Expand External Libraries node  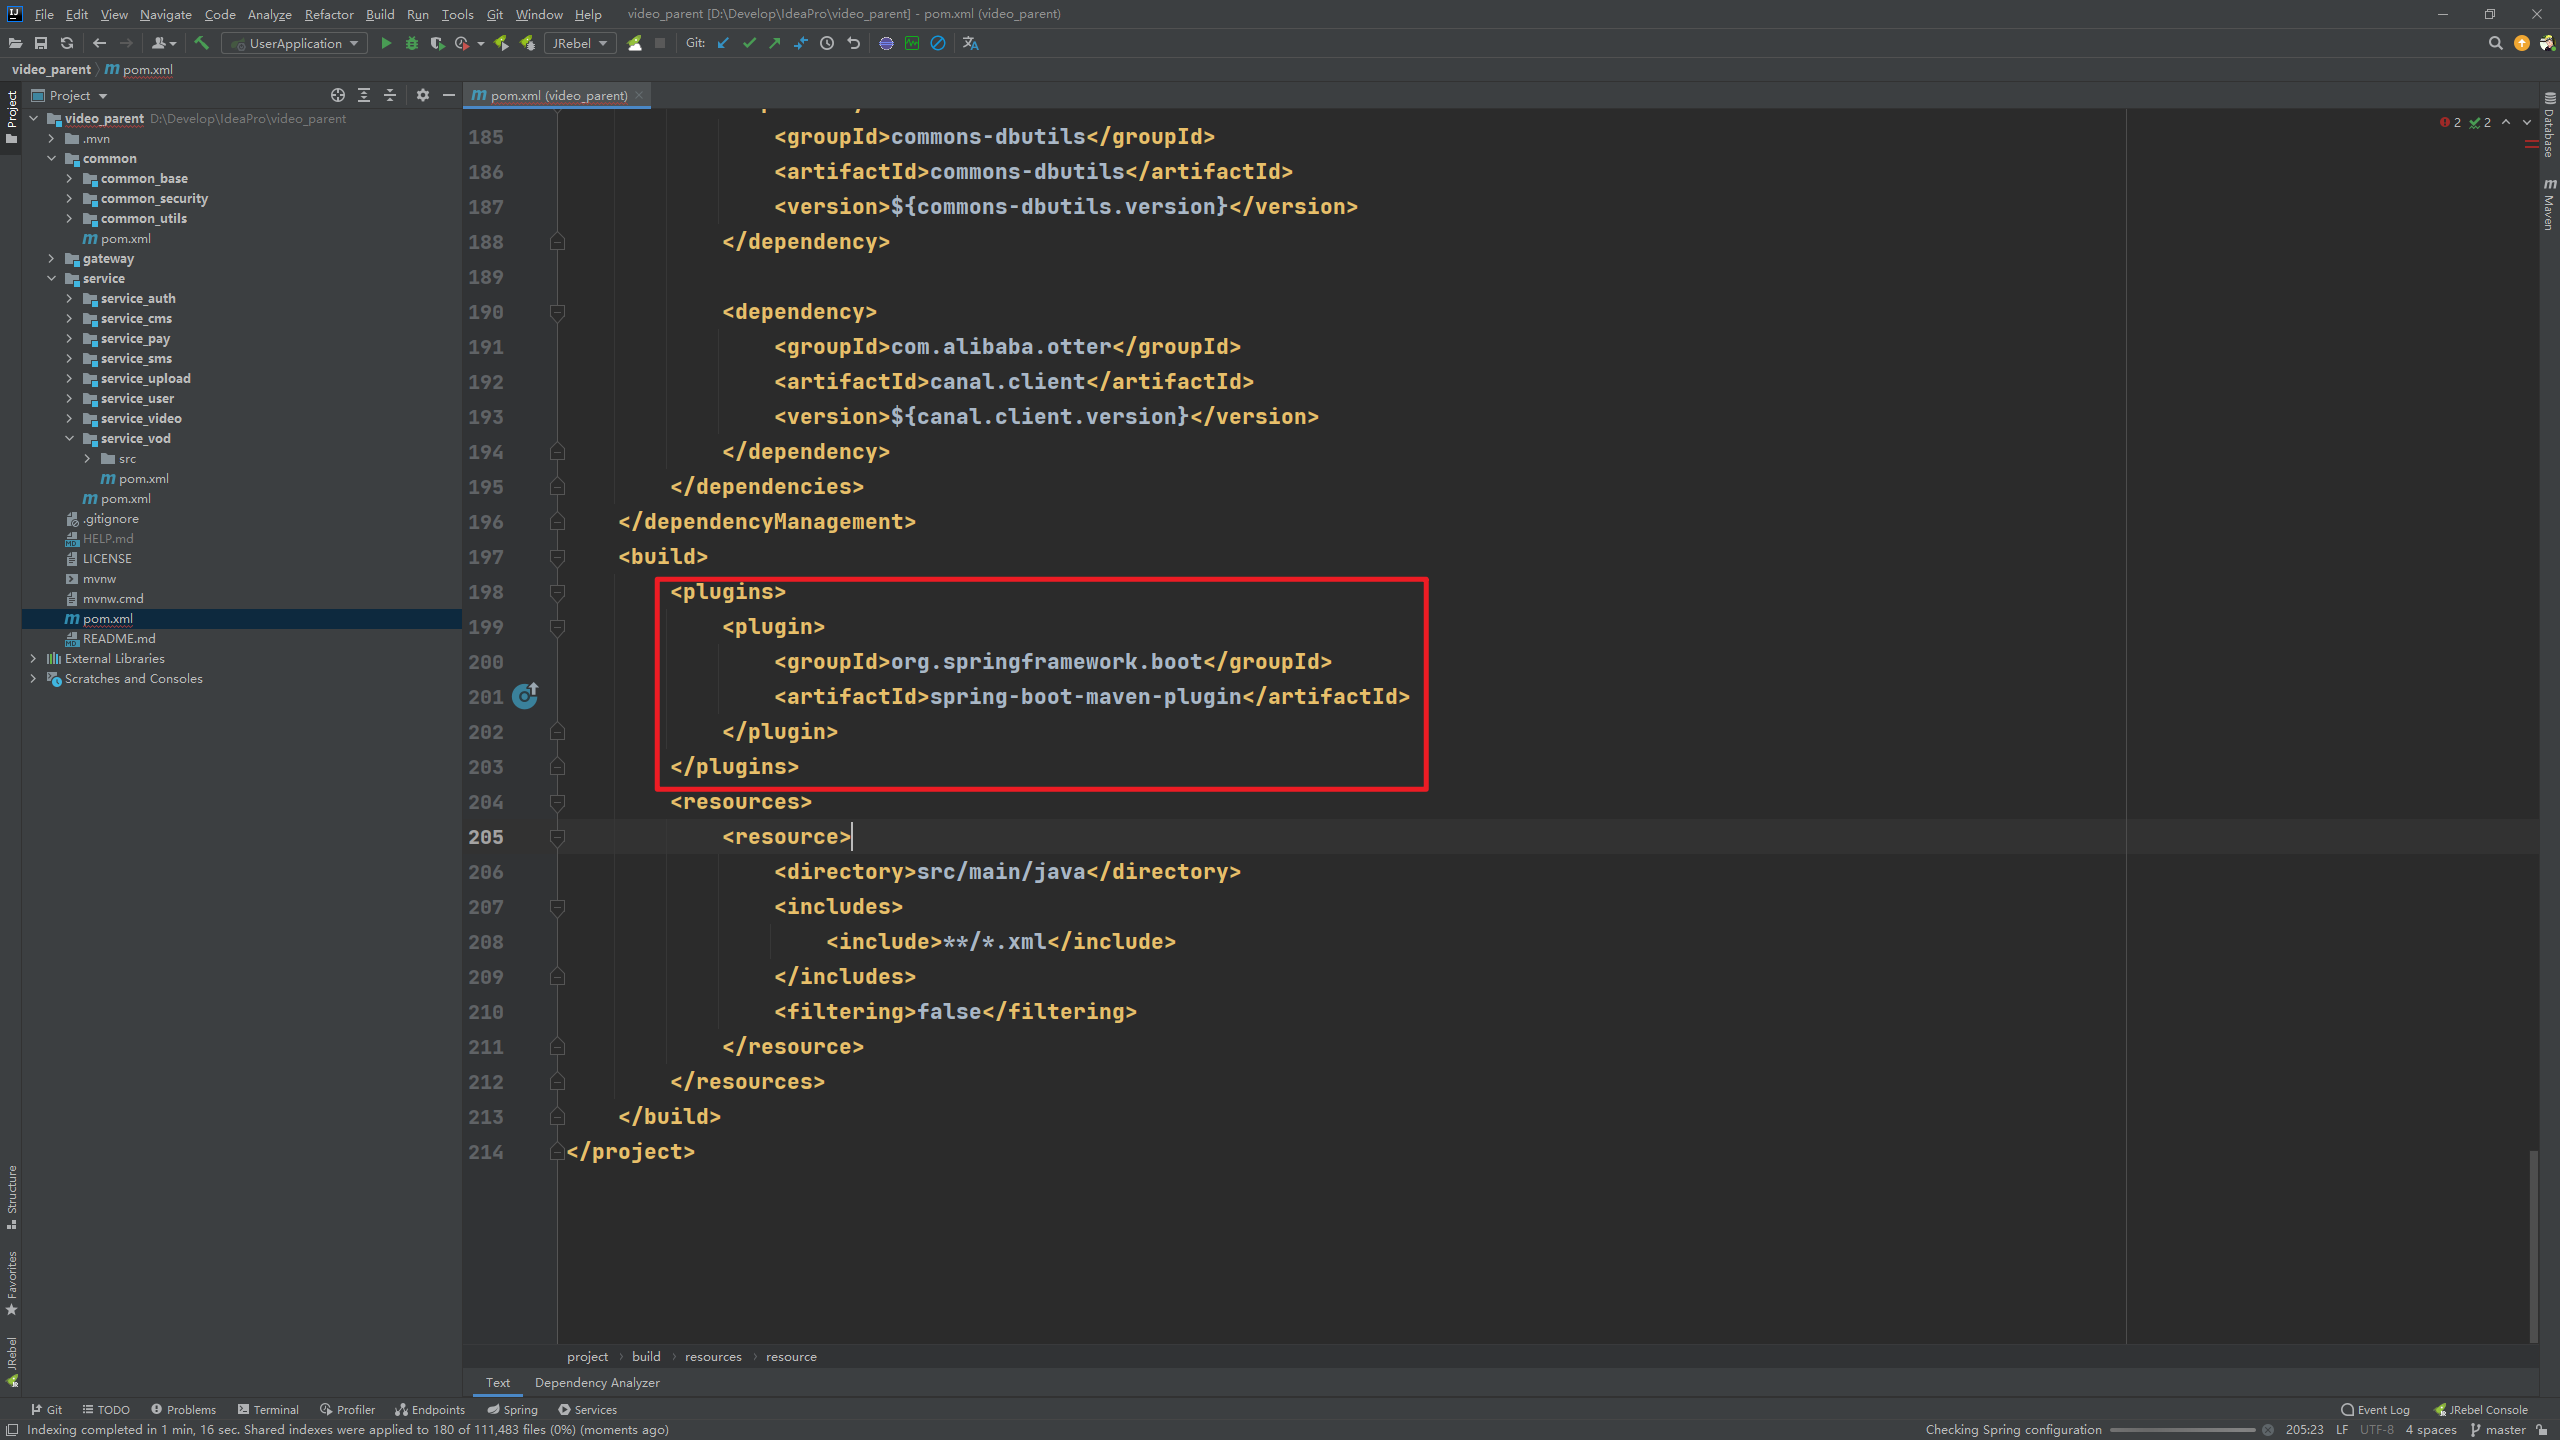click(34, 658)
